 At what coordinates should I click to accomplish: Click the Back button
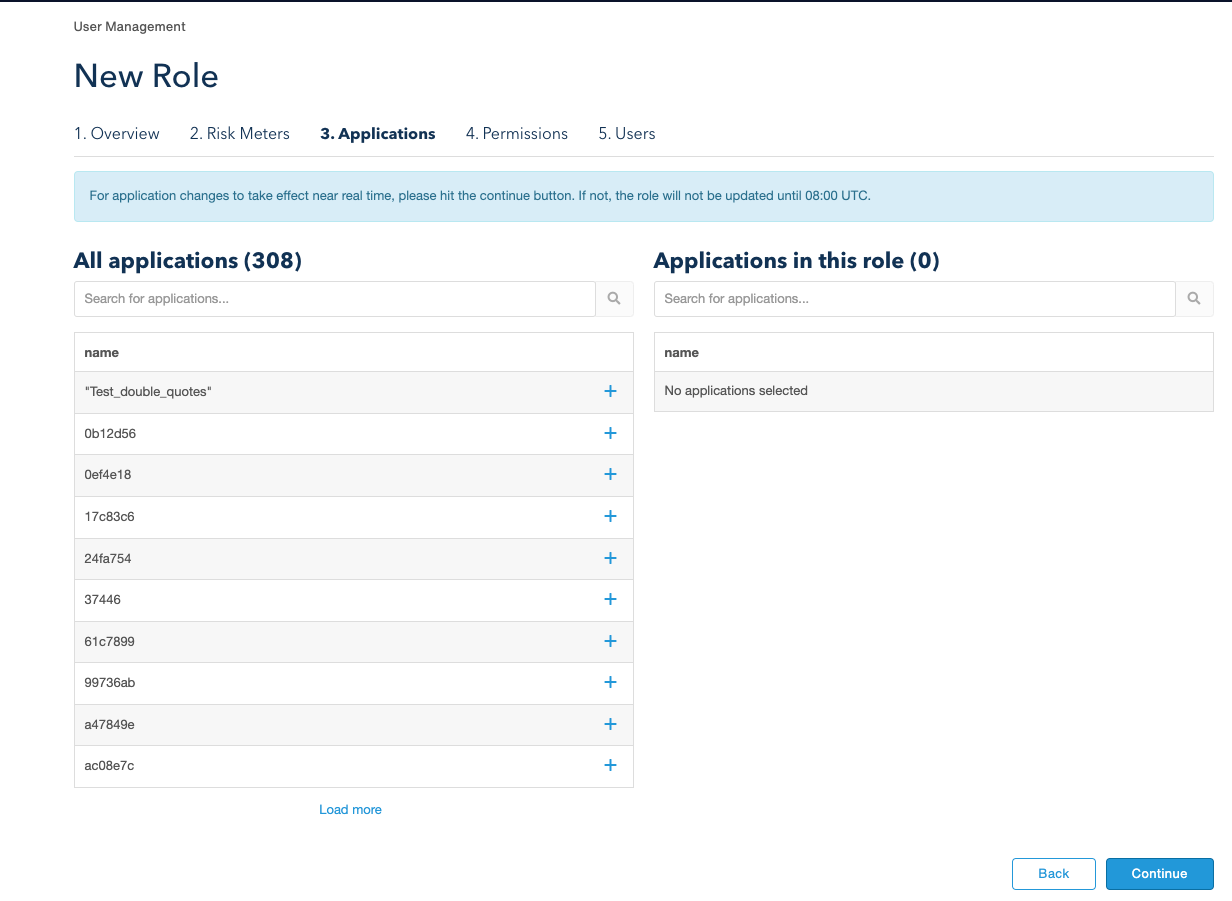click(x=1053, y=874)
